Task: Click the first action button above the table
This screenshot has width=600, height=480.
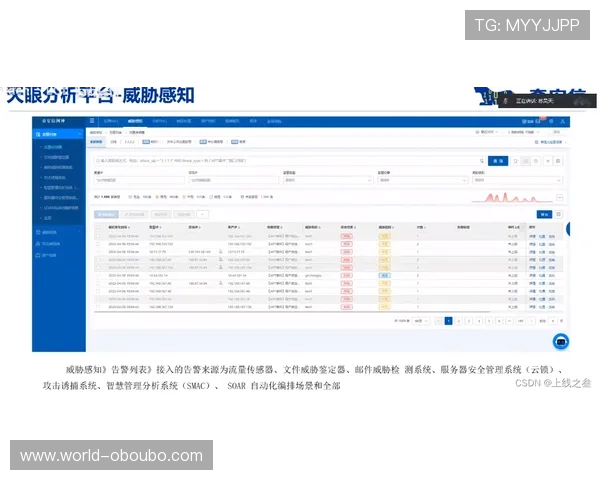Action: point(106,214)
